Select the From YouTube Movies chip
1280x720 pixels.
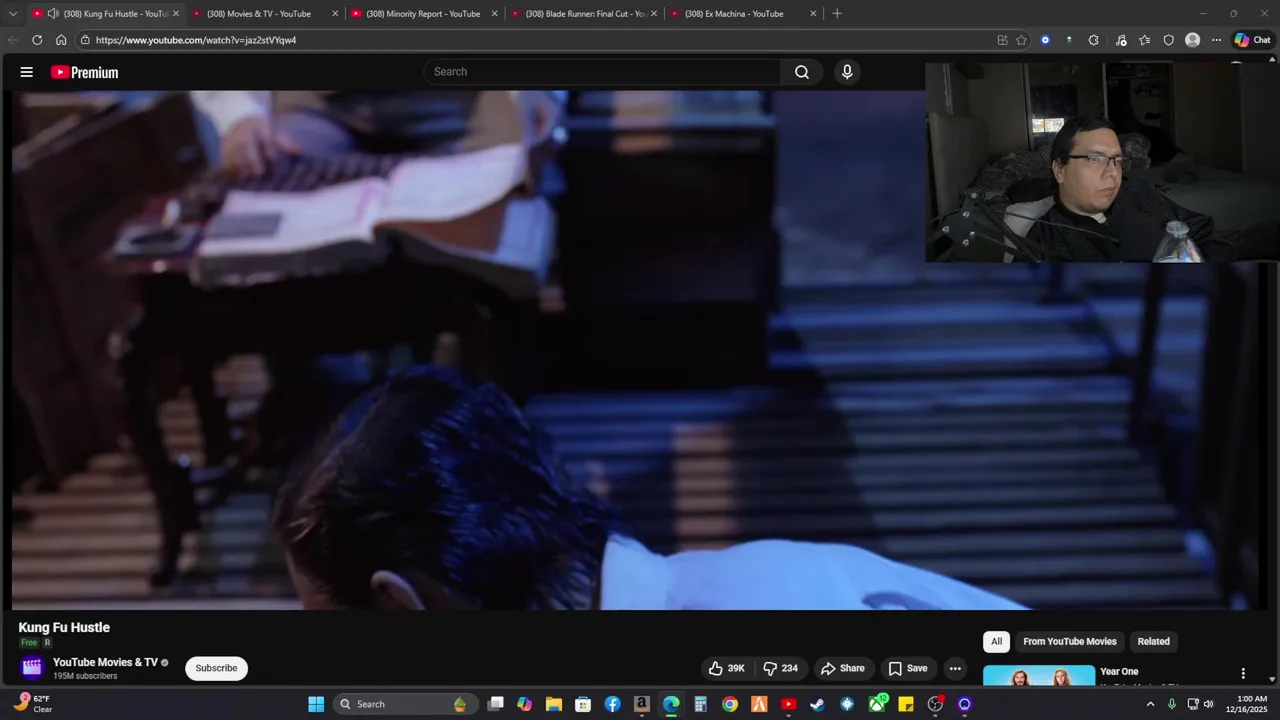[x=1069, y=641]
